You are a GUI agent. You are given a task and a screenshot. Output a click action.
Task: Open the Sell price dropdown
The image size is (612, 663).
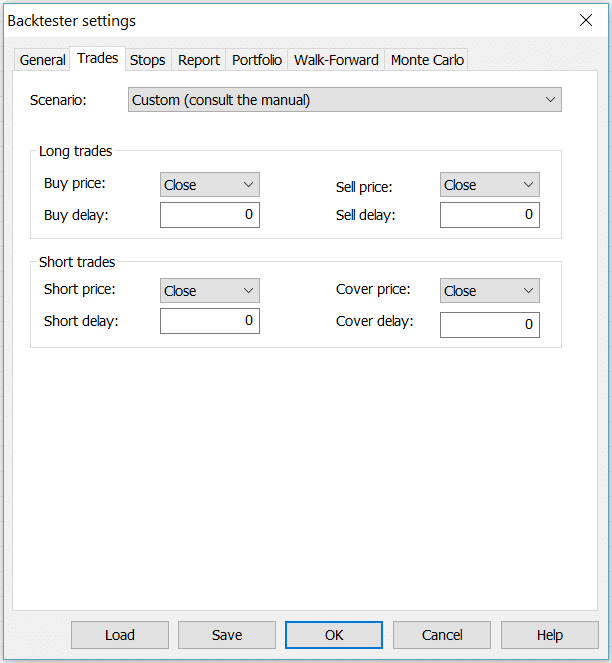[490, 185]
